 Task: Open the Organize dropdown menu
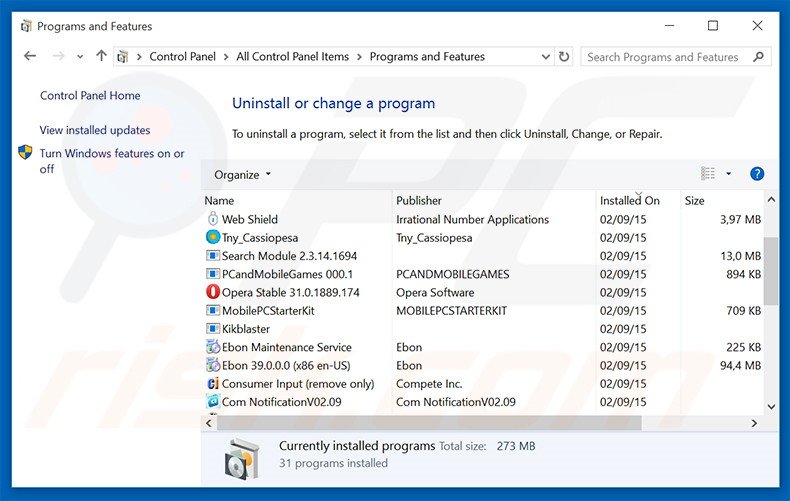point(242,174)
